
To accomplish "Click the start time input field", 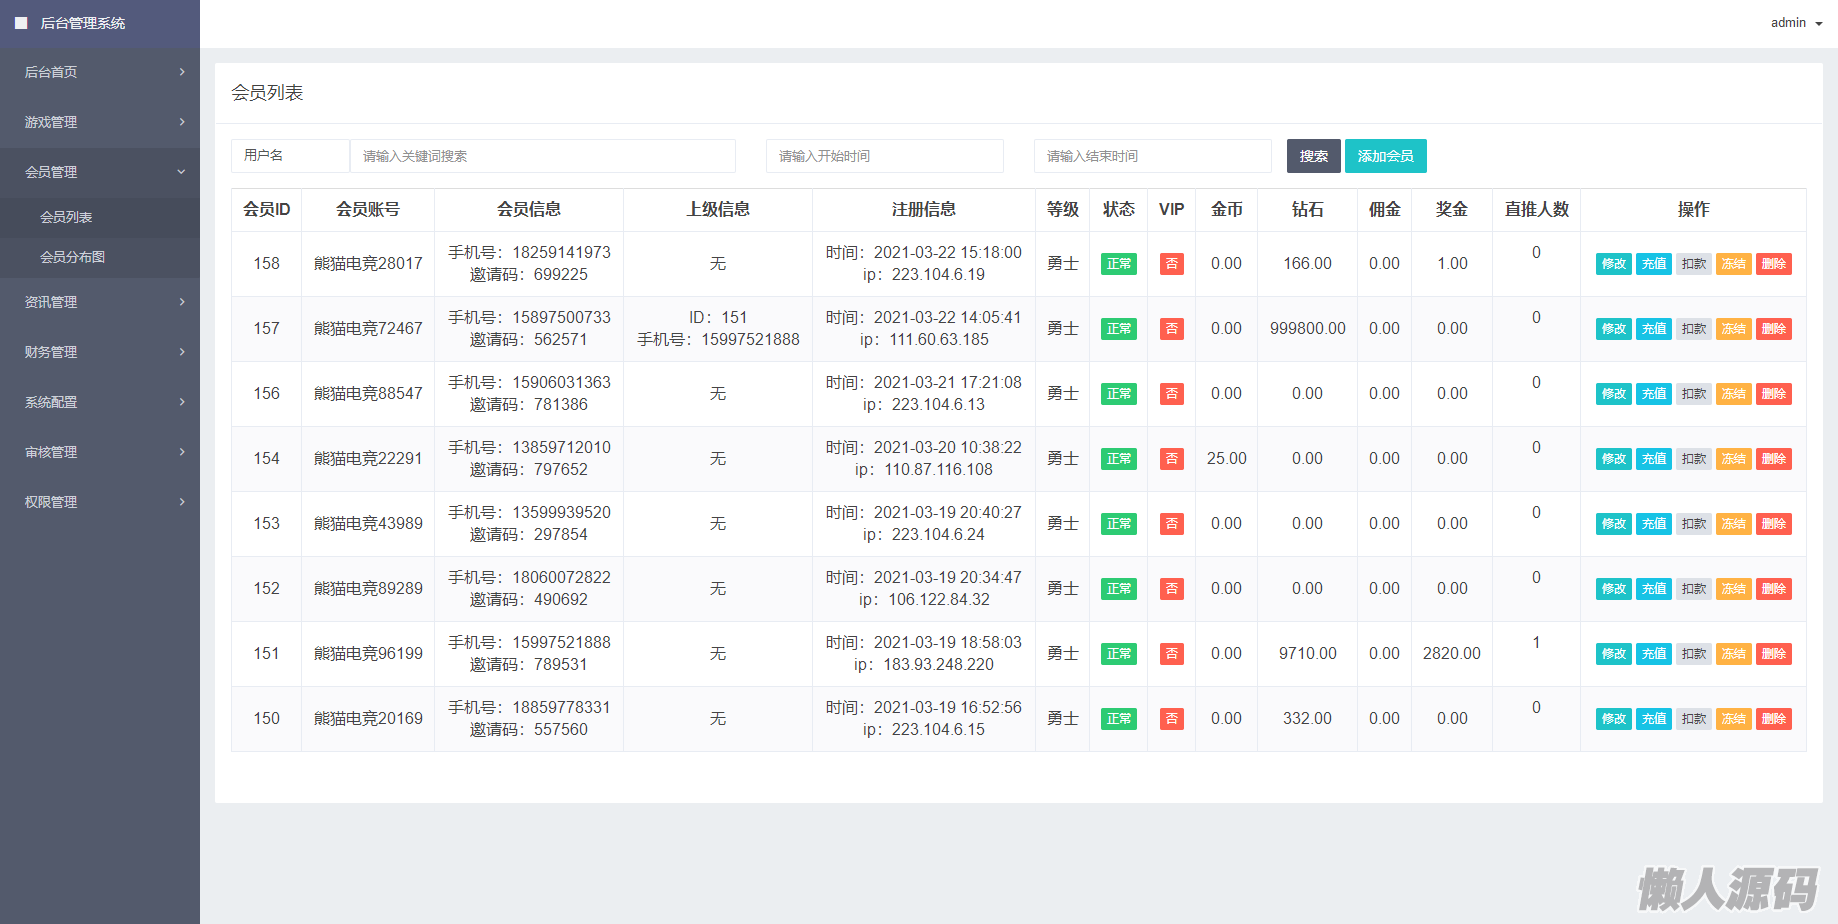I will click(884, 156).
